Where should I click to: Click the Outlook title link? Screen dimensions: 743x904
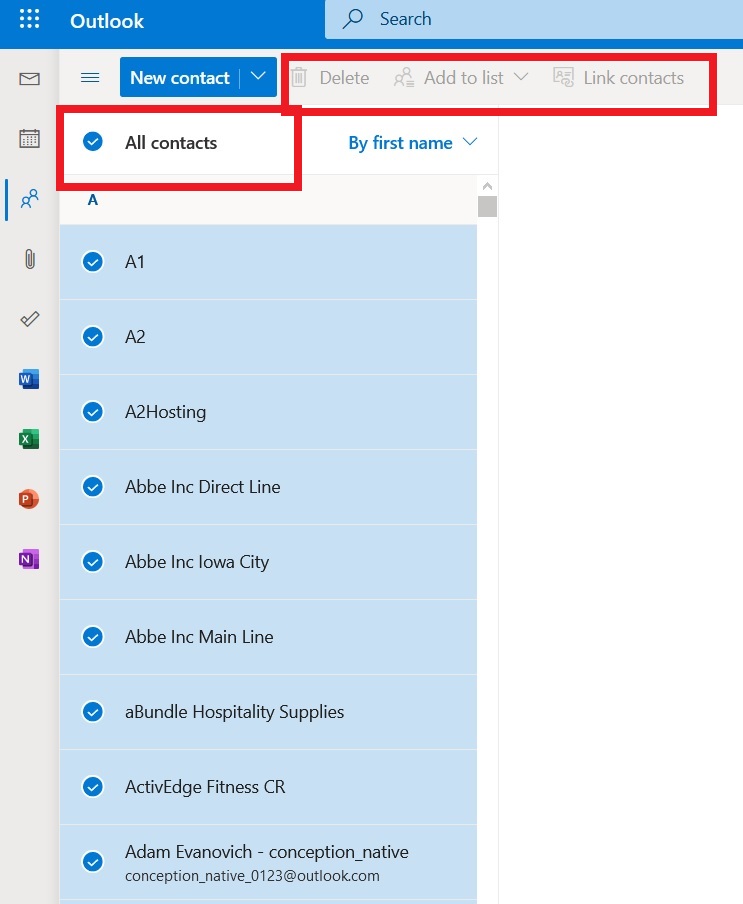[x=107, y=21]
